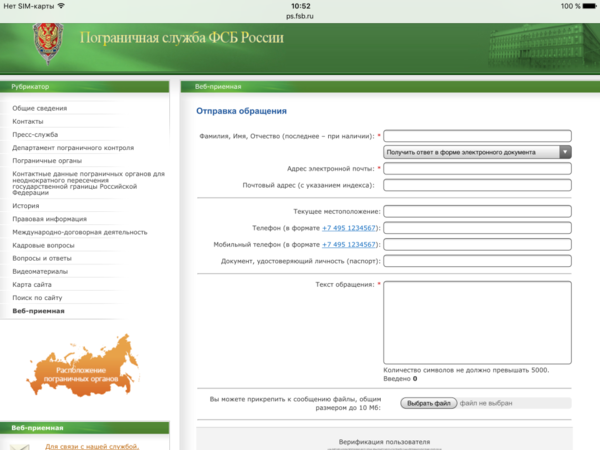Image resolution: width=600 pixels, height=450 pixels.
Task: Click 'Для связи с нашей службой' link
Action: click(x=92, y=446)
